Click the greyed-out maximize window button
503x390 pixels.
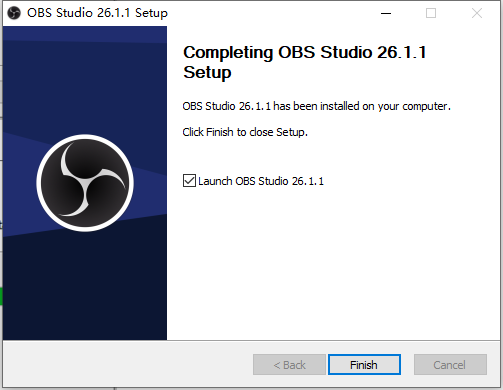(431, 13)
